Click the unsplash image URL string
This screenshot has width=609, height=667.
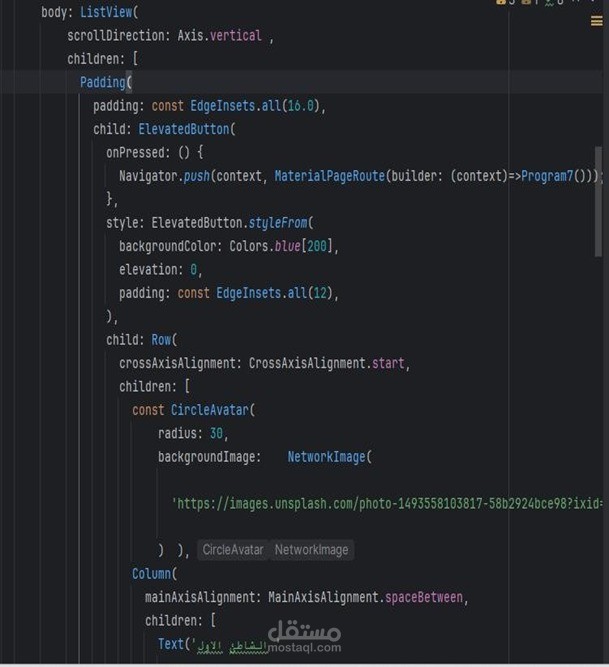tap(387, 504)
